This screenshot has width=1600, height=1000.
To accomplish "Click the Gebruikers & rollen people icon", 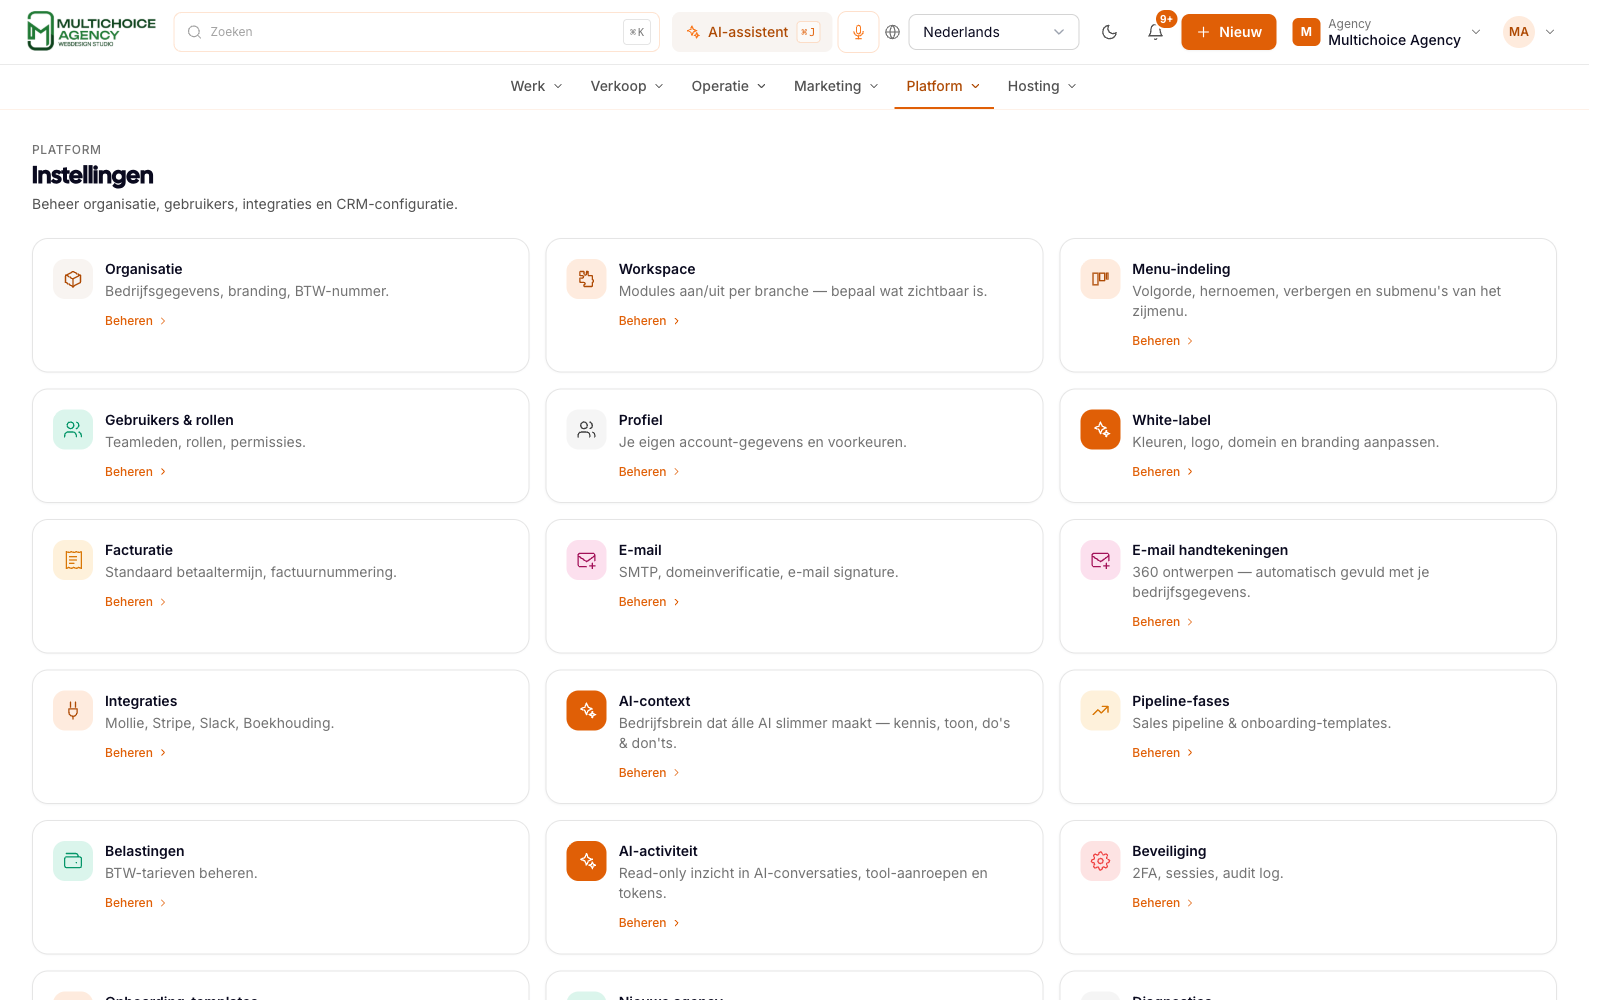I will 73,430.
